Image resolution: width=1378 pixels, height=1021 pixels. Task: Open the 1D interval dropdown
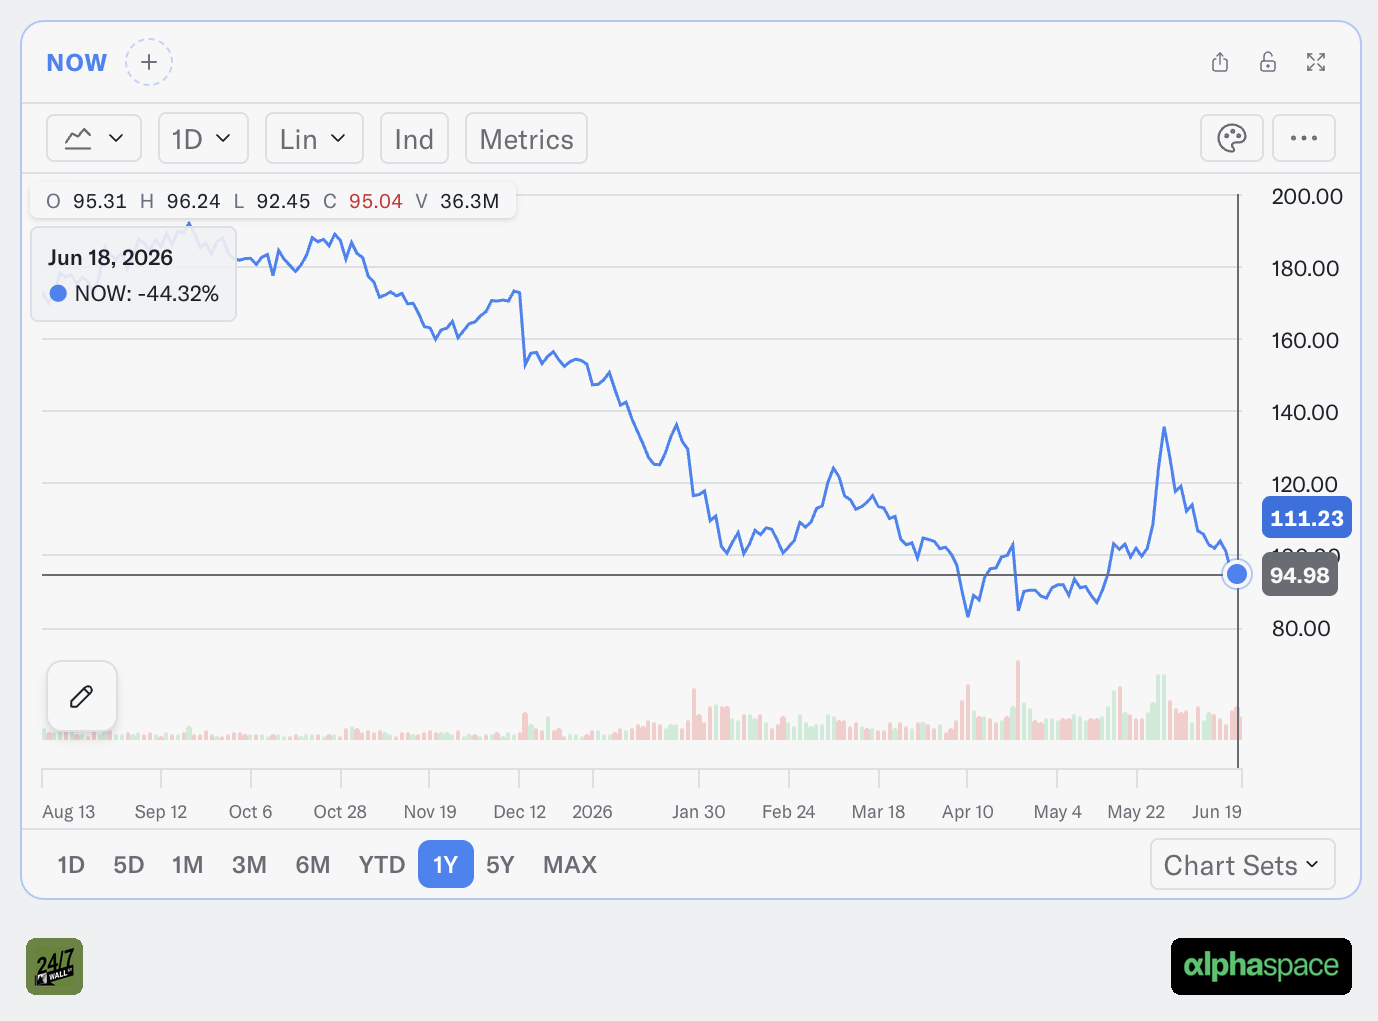(x=203, y=138)
